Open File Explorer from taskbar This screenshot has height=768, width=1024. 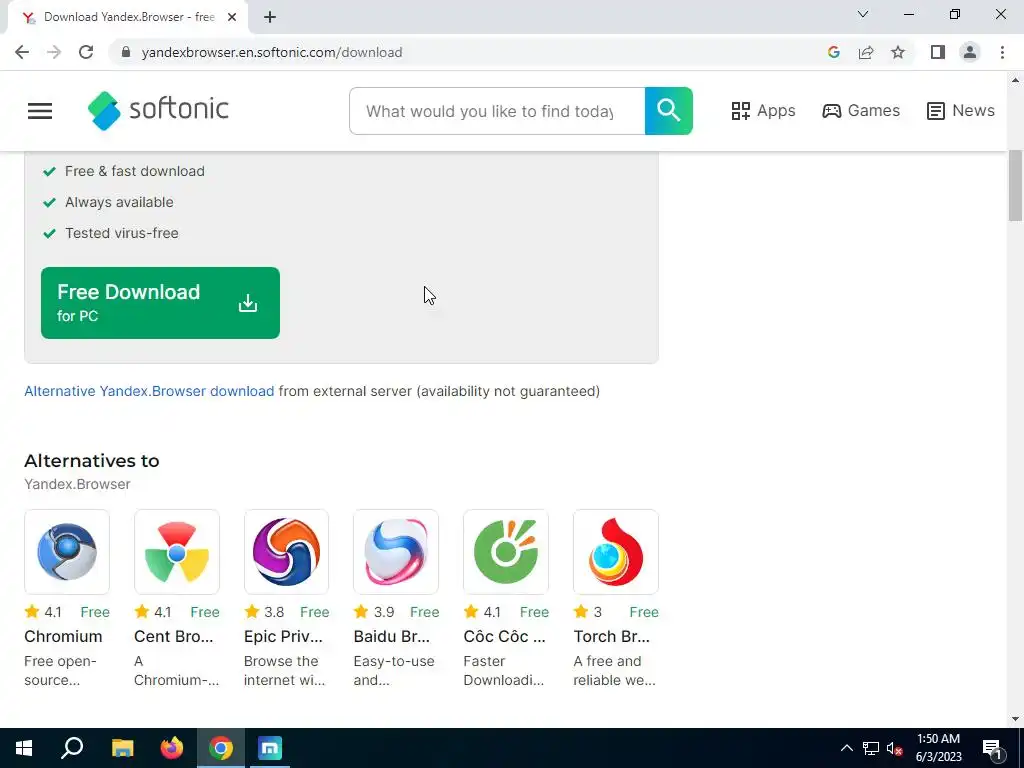click(122, 748)
